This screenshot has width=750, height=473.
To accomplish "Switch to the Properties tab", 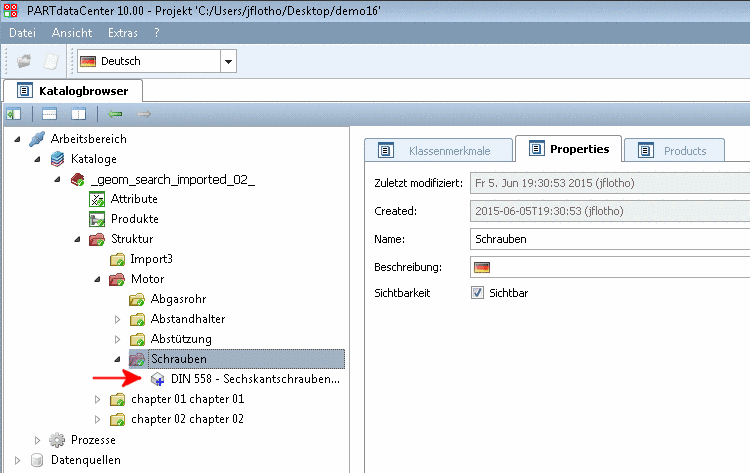I will pyautogui.click(x=569, y=149).
